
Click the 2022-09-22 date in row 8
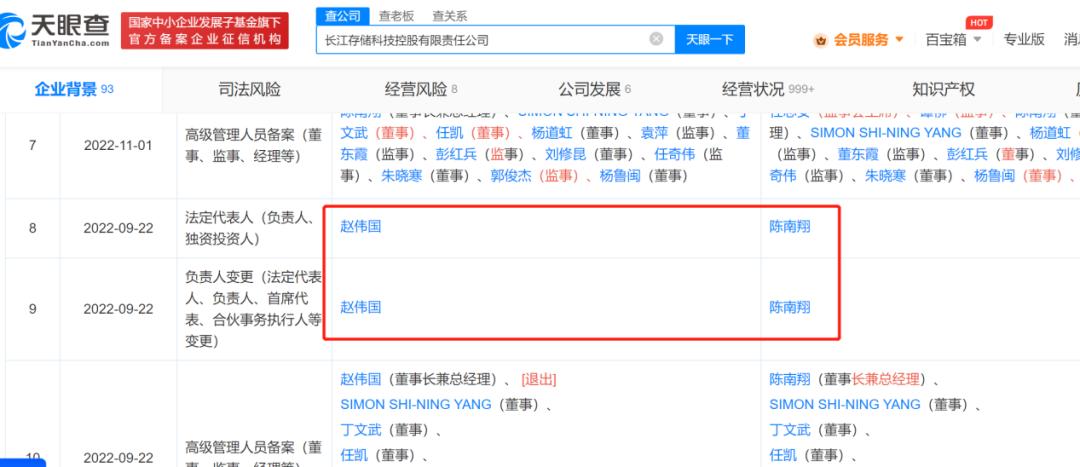click(x=118, y=228)
